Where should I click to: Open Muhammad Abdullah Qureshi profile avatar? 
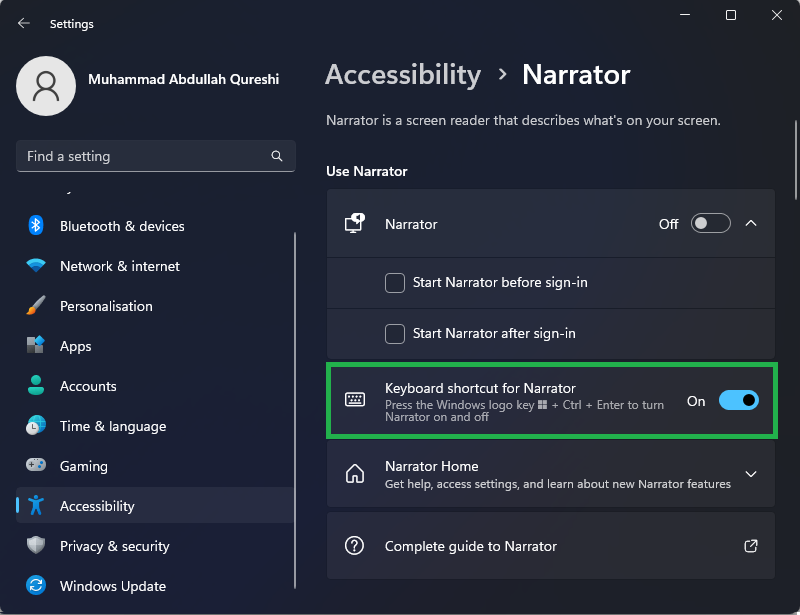pyautogui.click(x=46, y=86)
